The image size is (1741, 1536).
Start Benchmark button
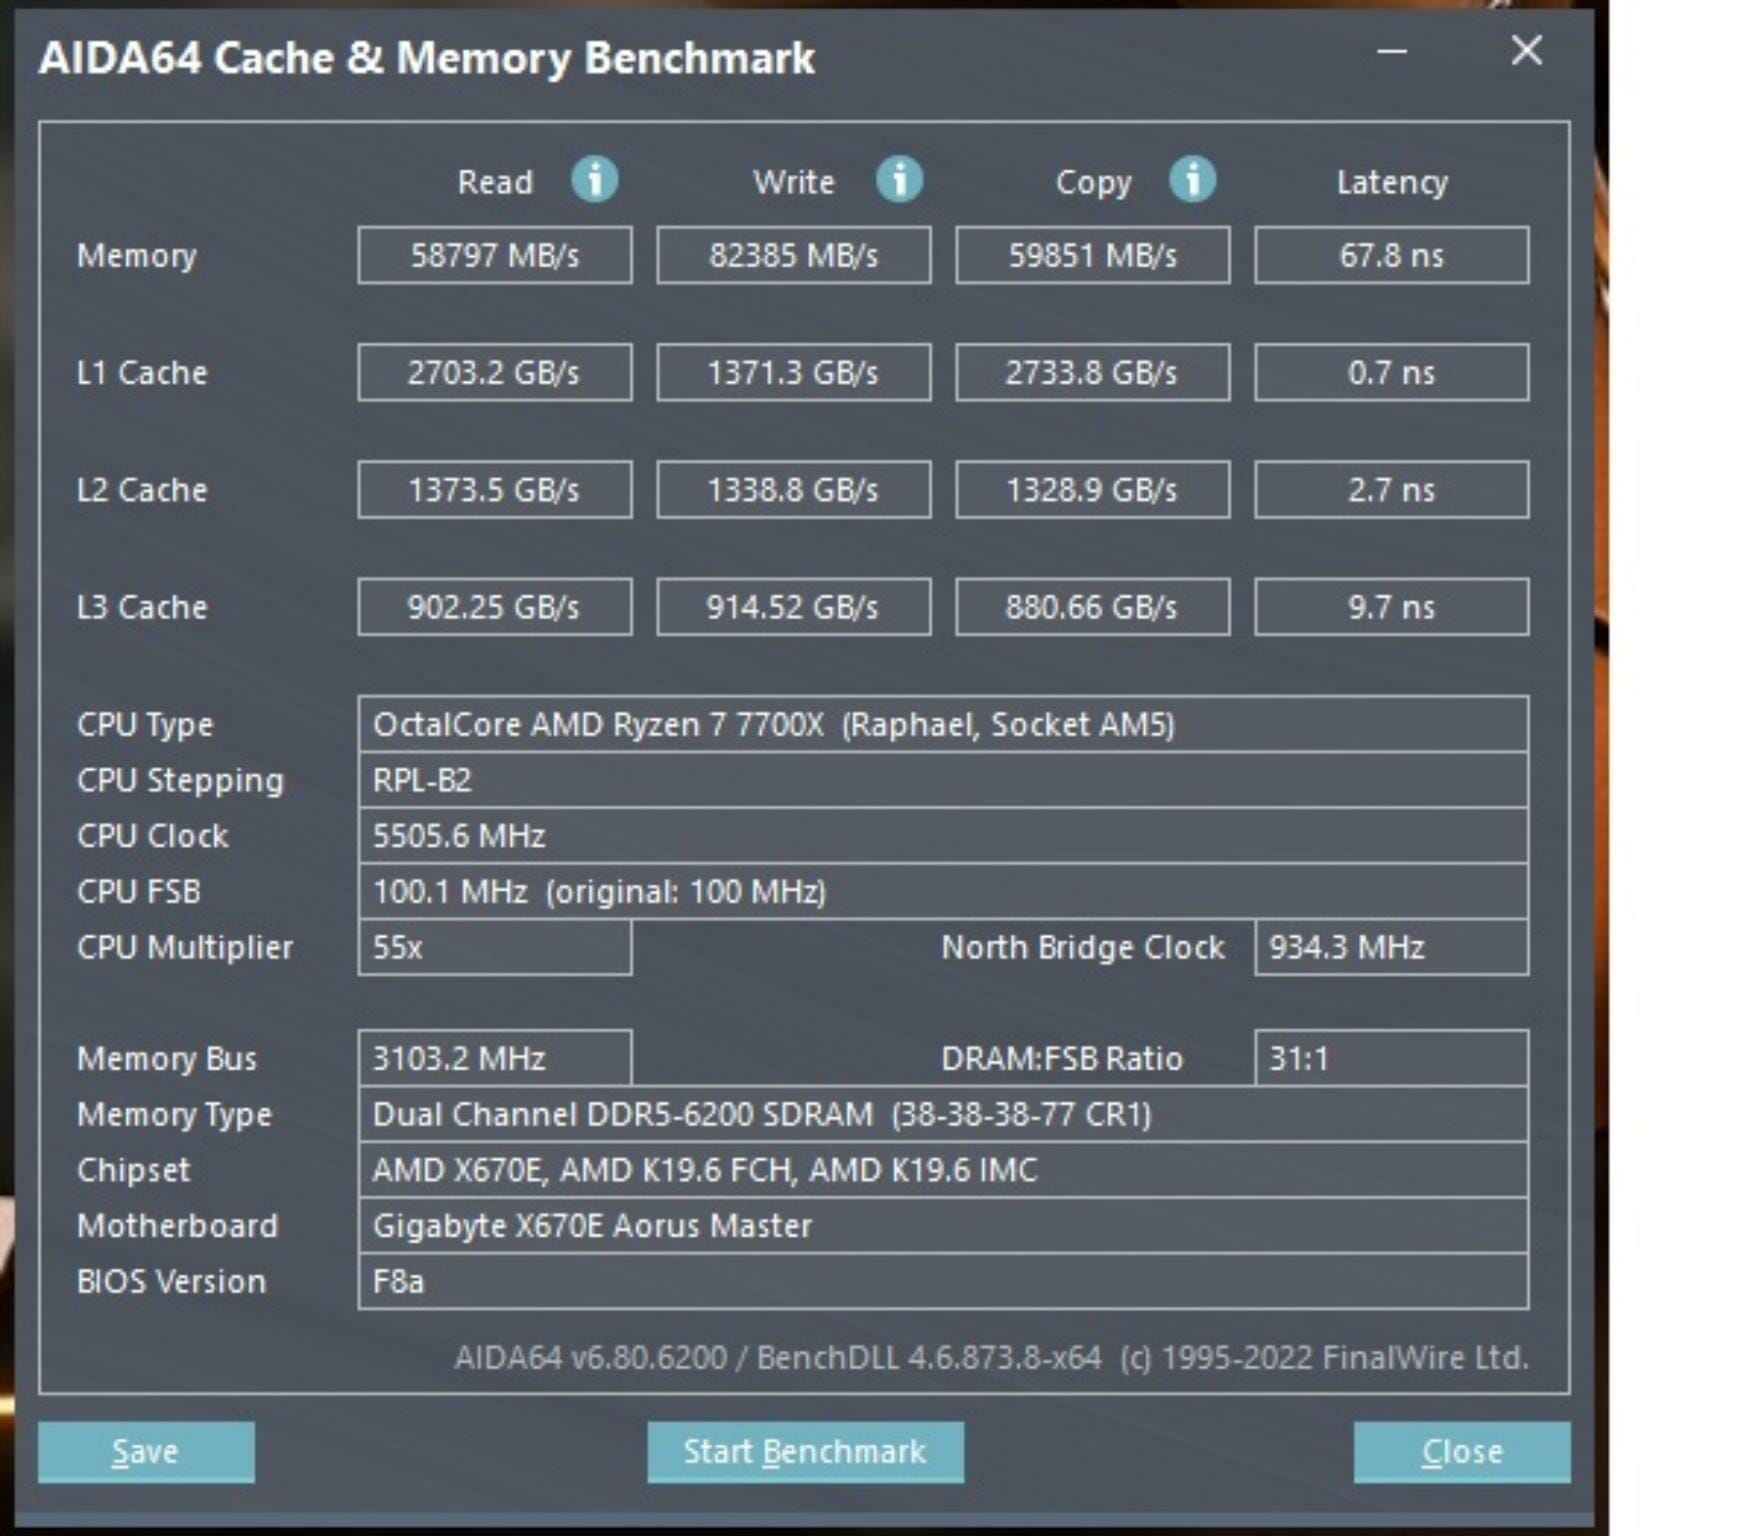click(x=805, y=1451)
